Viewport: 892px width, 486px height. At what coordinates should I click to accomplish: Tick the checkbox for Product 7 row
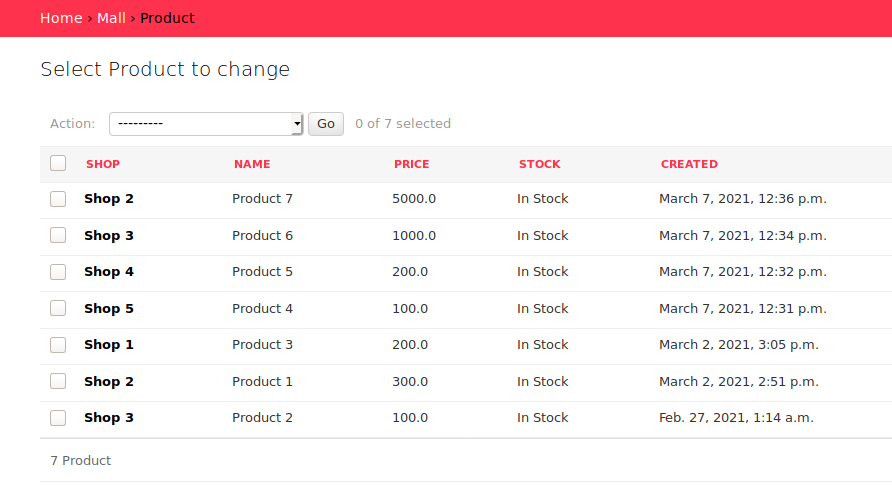pyautogui.click(x=58, y=199)
